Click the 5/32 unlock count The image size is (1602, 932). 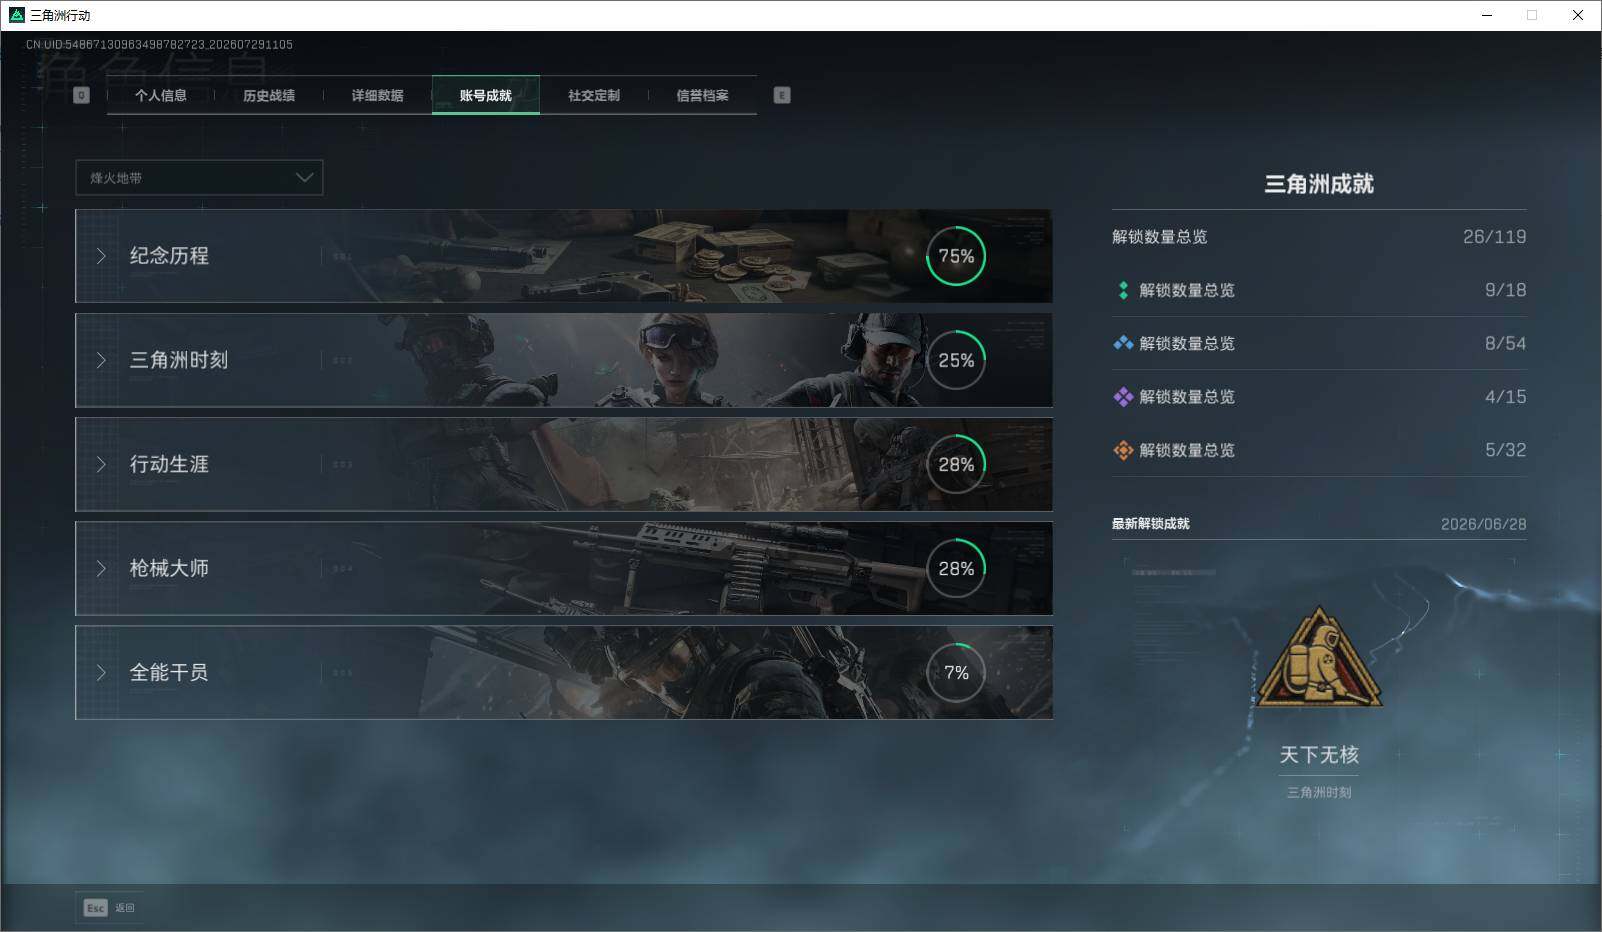click(x=1505, y=450)
